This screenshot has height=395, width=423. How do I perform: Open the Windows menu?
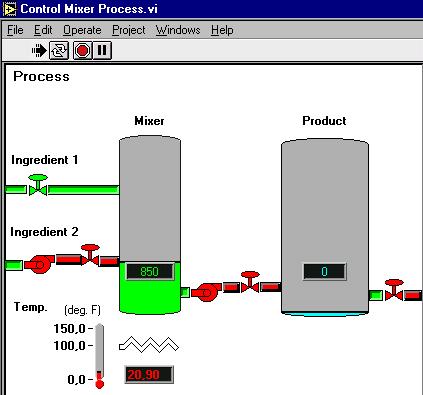point(178,30)
